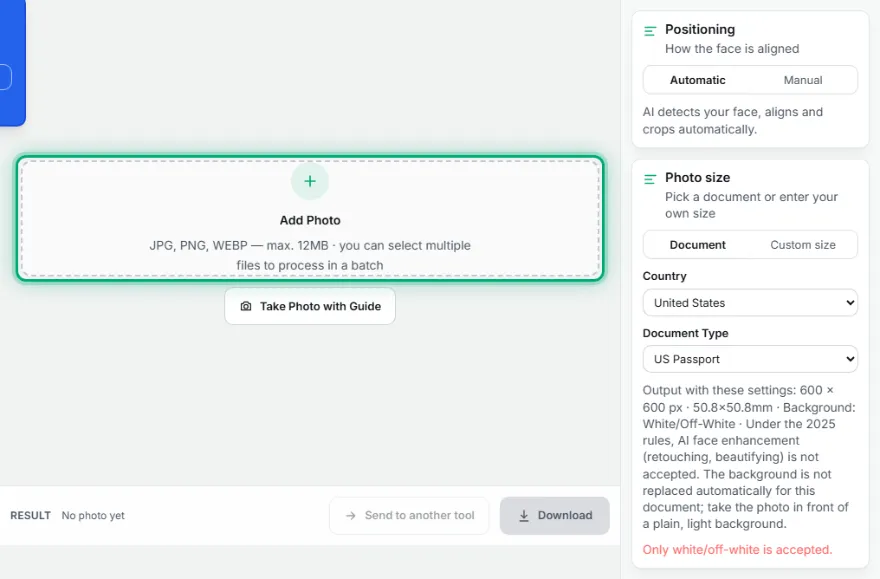The image size is (880, 579).
Task: Click the 'JPG, PNG, WEBP — max. 12MB' hint text
Action: tap(310, 255)
